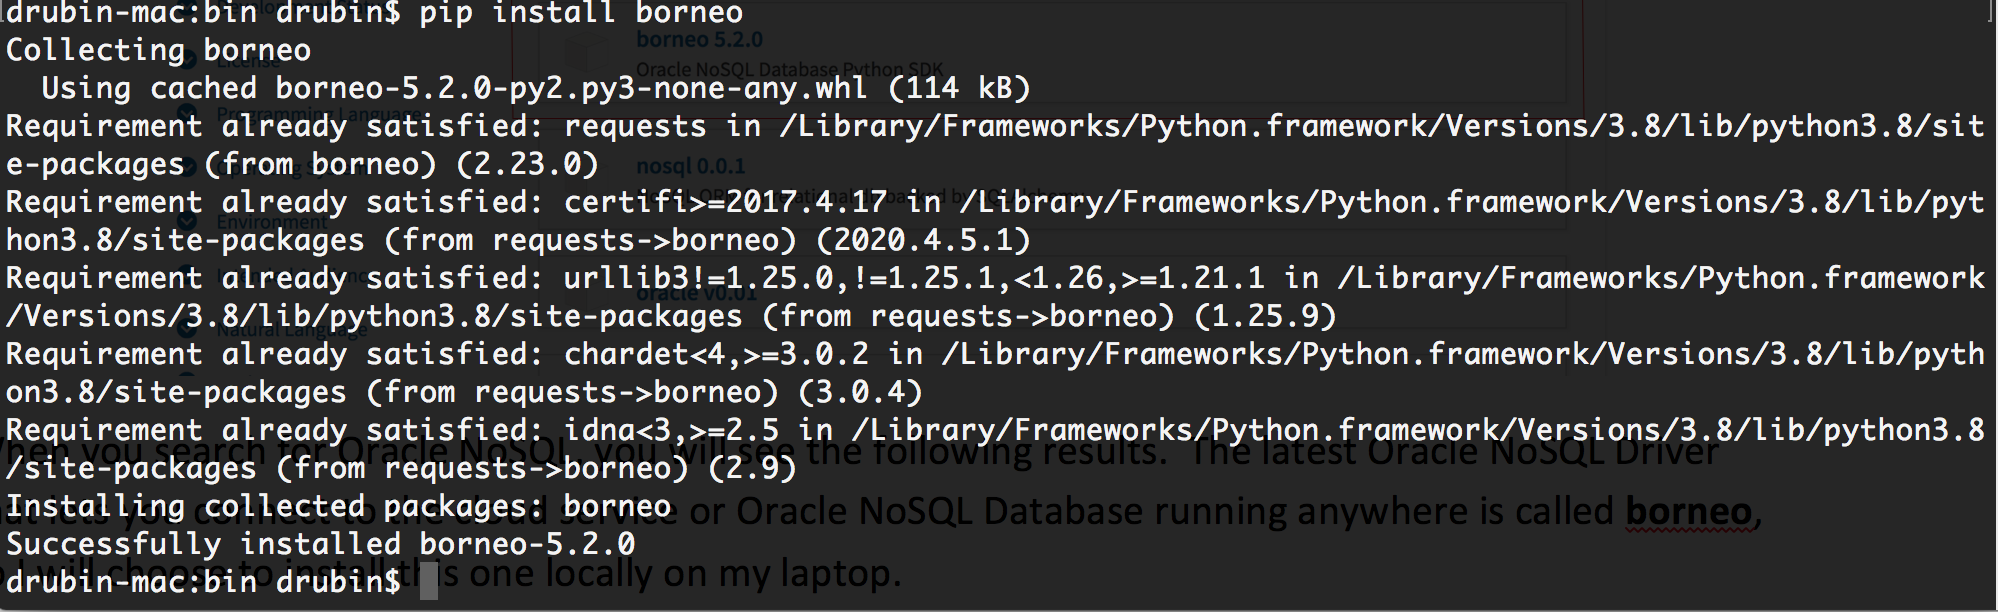
Task: Click the borneo-5.2.0-py2.py3-none-any.whl filename
Action: (x=571, y=88)
